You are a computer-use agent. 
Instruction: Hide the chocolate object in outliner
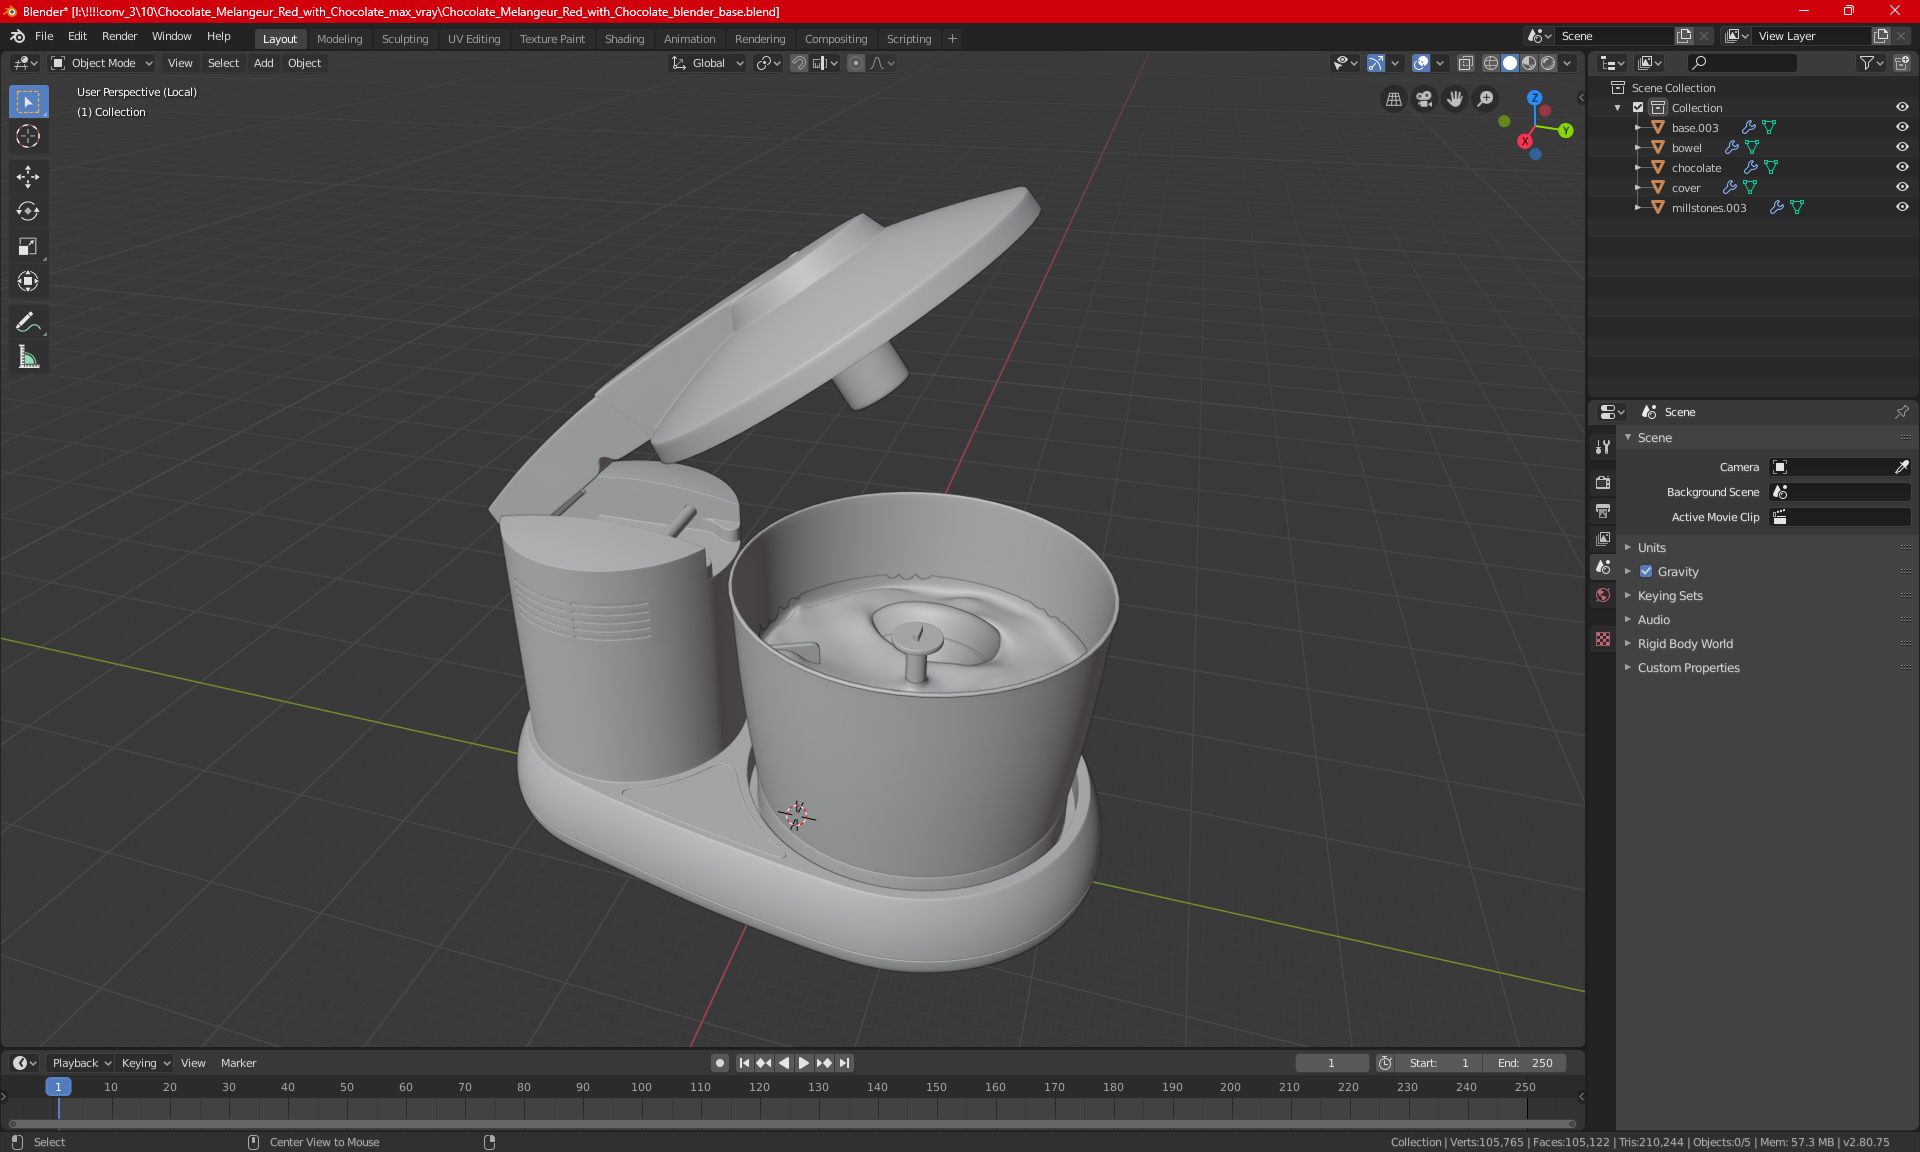(x=1902, y=167)
